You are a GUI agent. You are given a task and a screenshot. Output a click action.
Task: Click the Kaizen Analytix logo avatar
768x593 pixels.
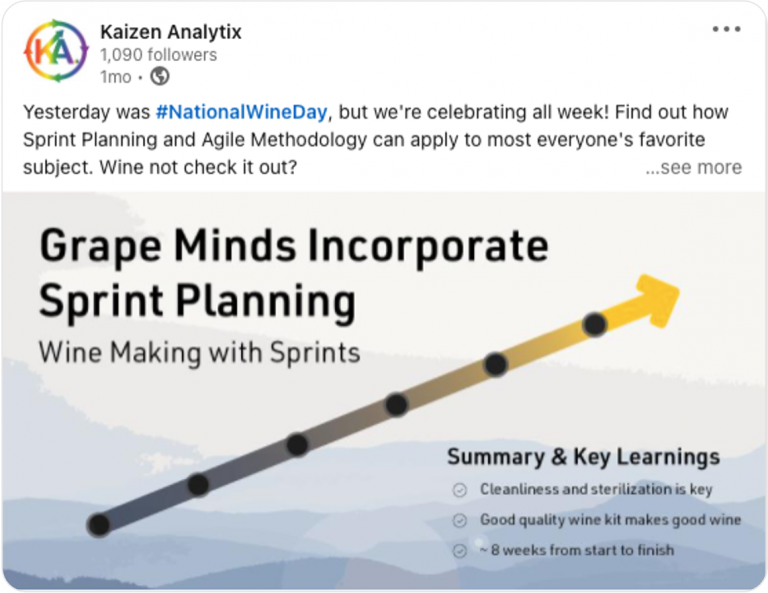pos(56,52)
